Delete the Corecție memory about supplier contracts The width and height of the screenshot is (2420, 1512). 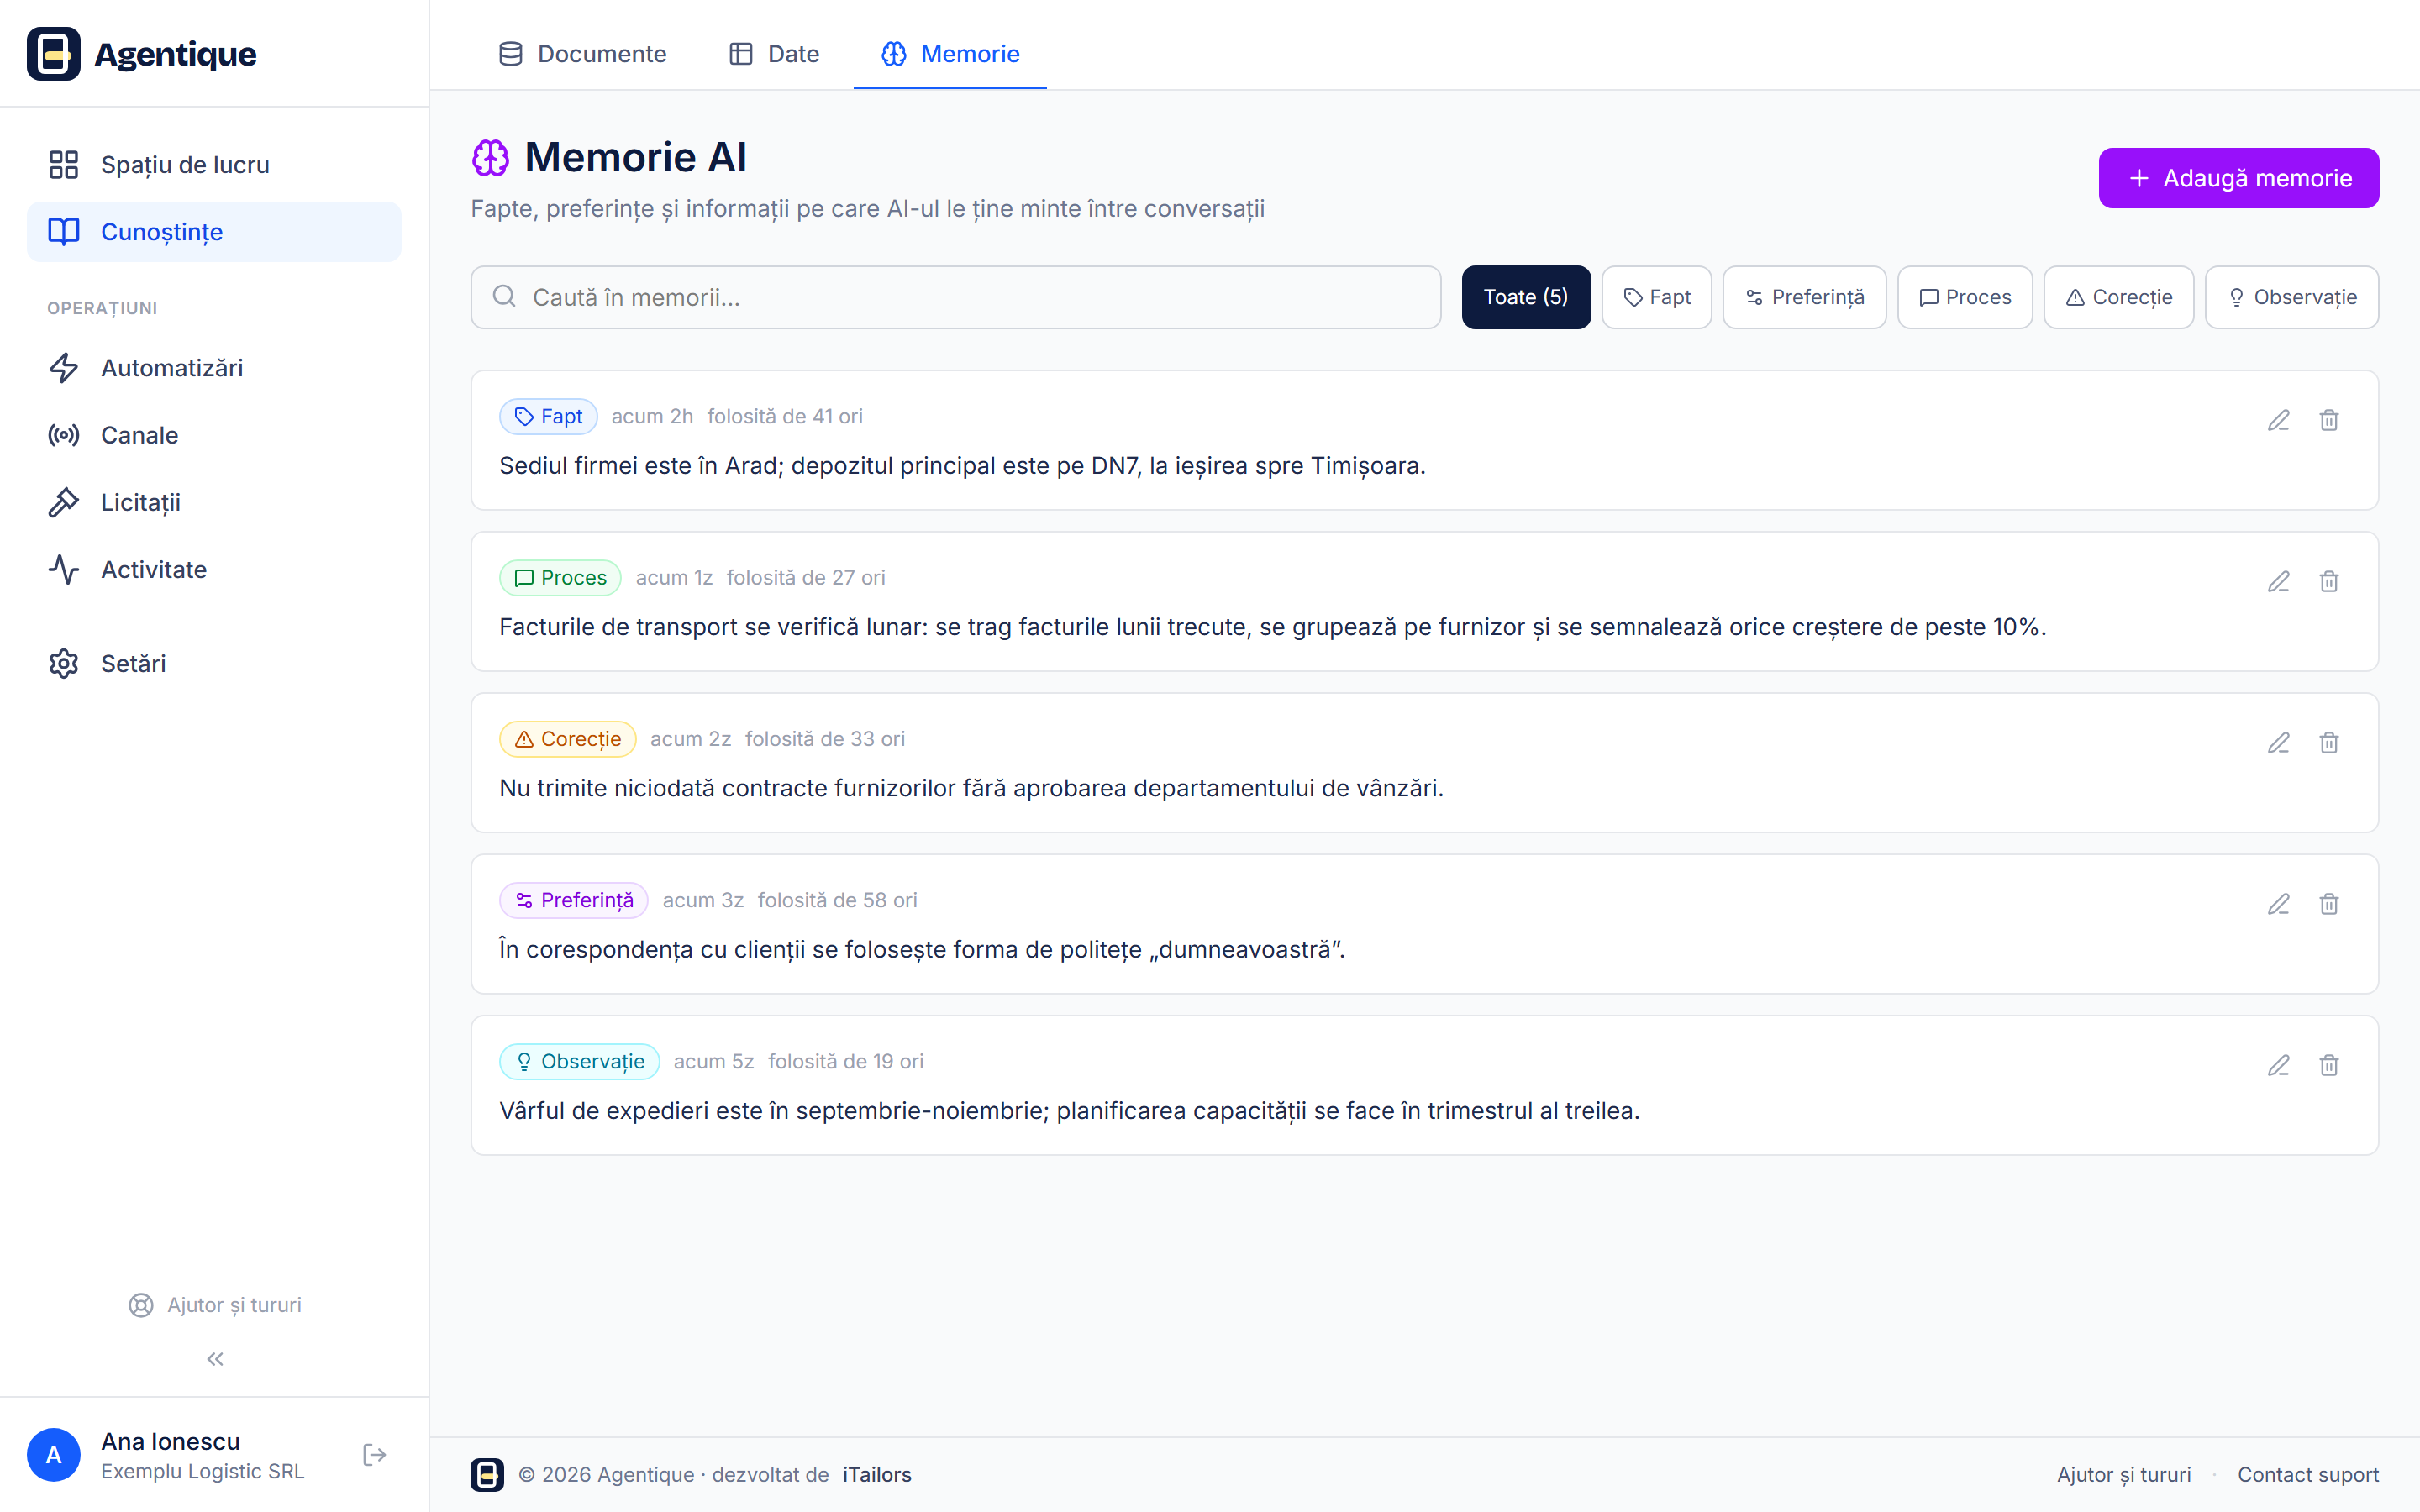(2329, 742)
